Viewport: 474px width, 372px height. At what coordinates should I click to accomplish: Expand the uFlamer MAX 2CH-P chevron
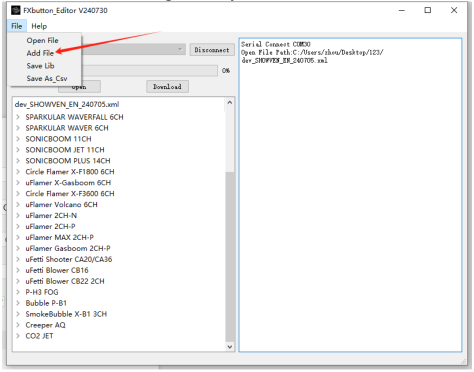pos(18,237)
